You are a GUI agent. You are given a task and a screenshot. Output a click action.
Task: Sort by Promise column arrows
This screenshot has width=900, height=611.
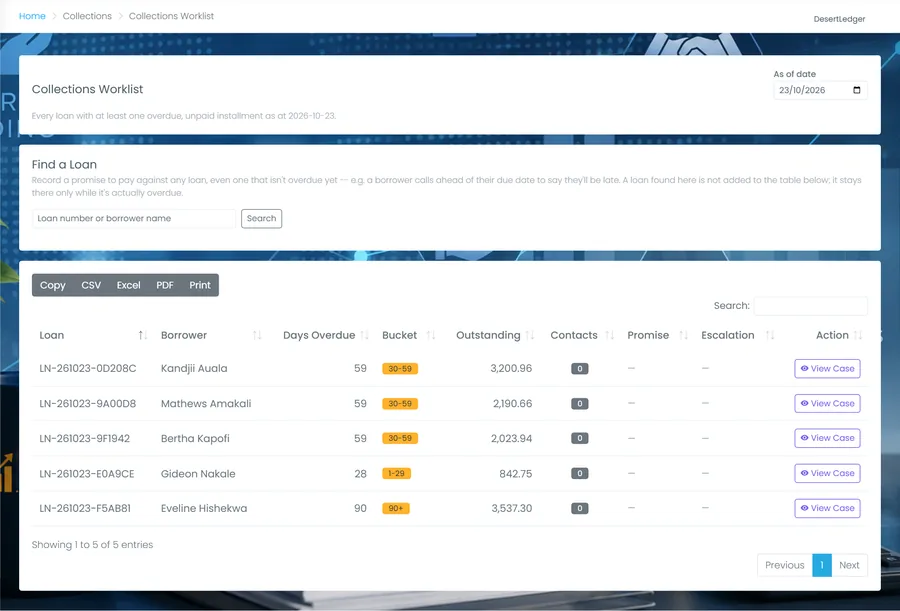pos(683,335)
